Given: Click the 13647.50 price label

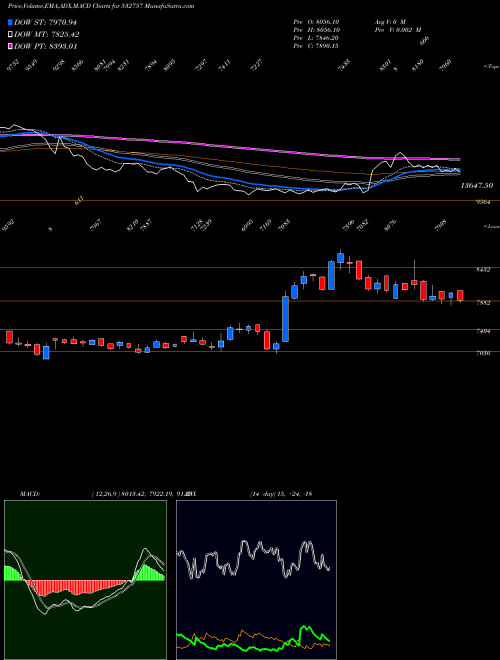Looking at the screenshot, I should click(477, 185).
